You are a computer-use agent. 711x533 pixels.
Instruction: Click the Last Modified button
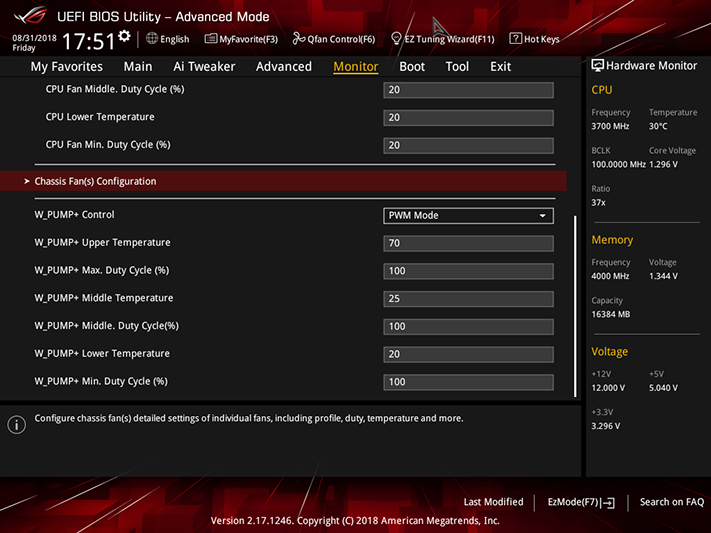click(x=493, y=502)
